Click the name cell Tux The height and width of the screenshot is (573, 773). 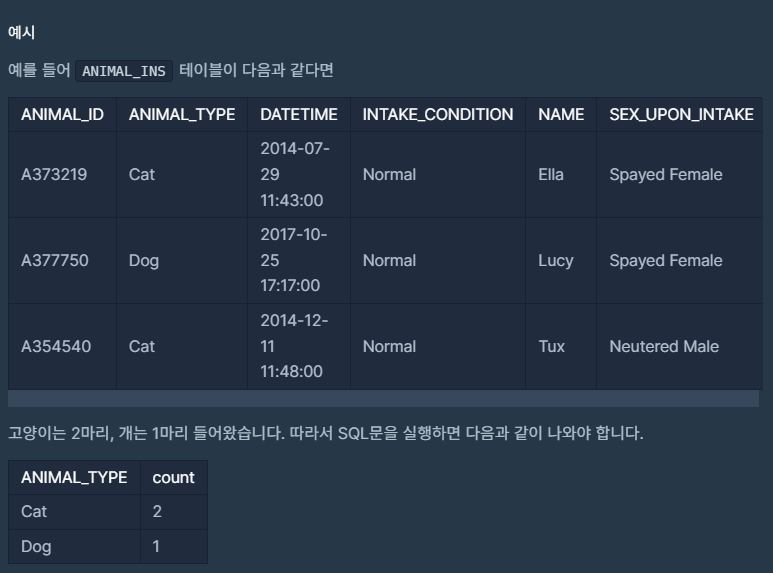[561, 347]
